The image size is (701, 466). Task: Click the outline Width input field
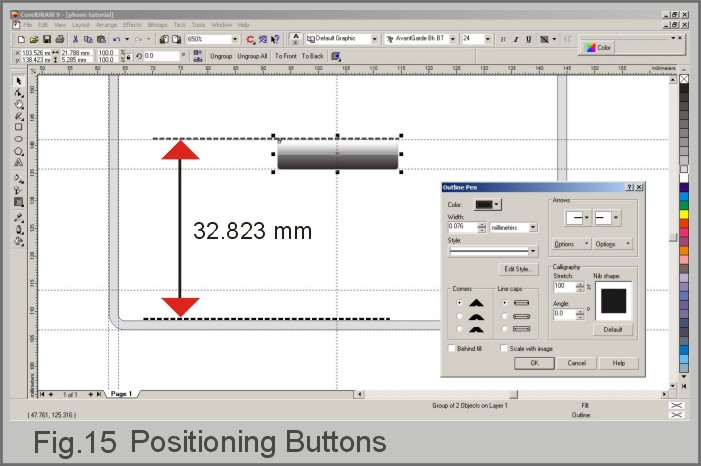tap(462, 227)
